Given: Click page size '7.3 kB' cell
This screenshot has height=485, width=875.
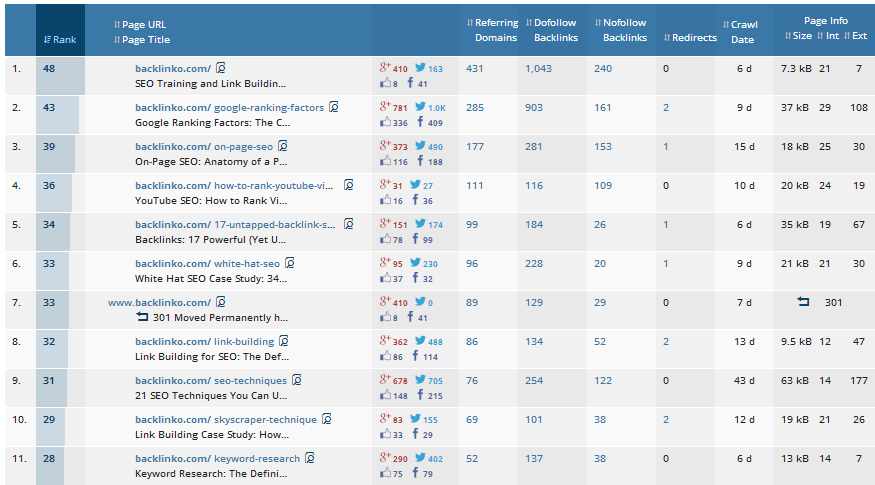Looking at the screenshot, I should [796, 69].
